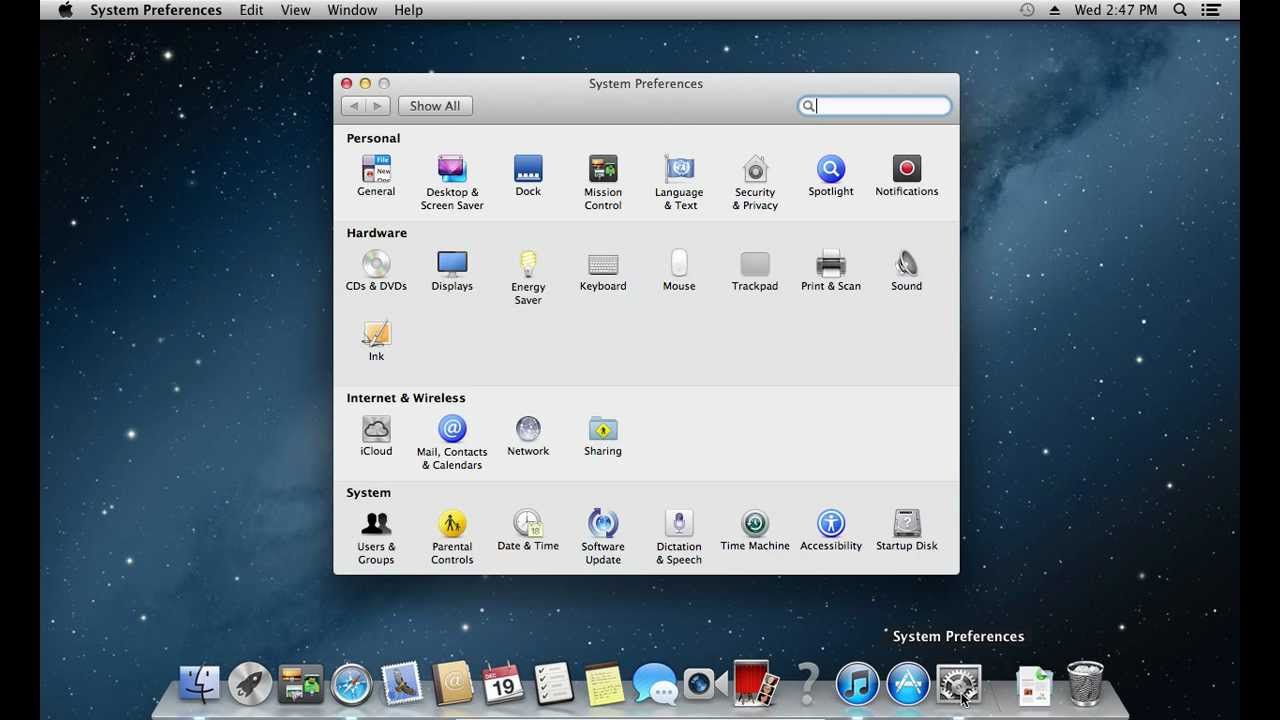The width and height of the screenshot is (1280, 720).
Task: Open the Edit menu
Action: [252, 10]
